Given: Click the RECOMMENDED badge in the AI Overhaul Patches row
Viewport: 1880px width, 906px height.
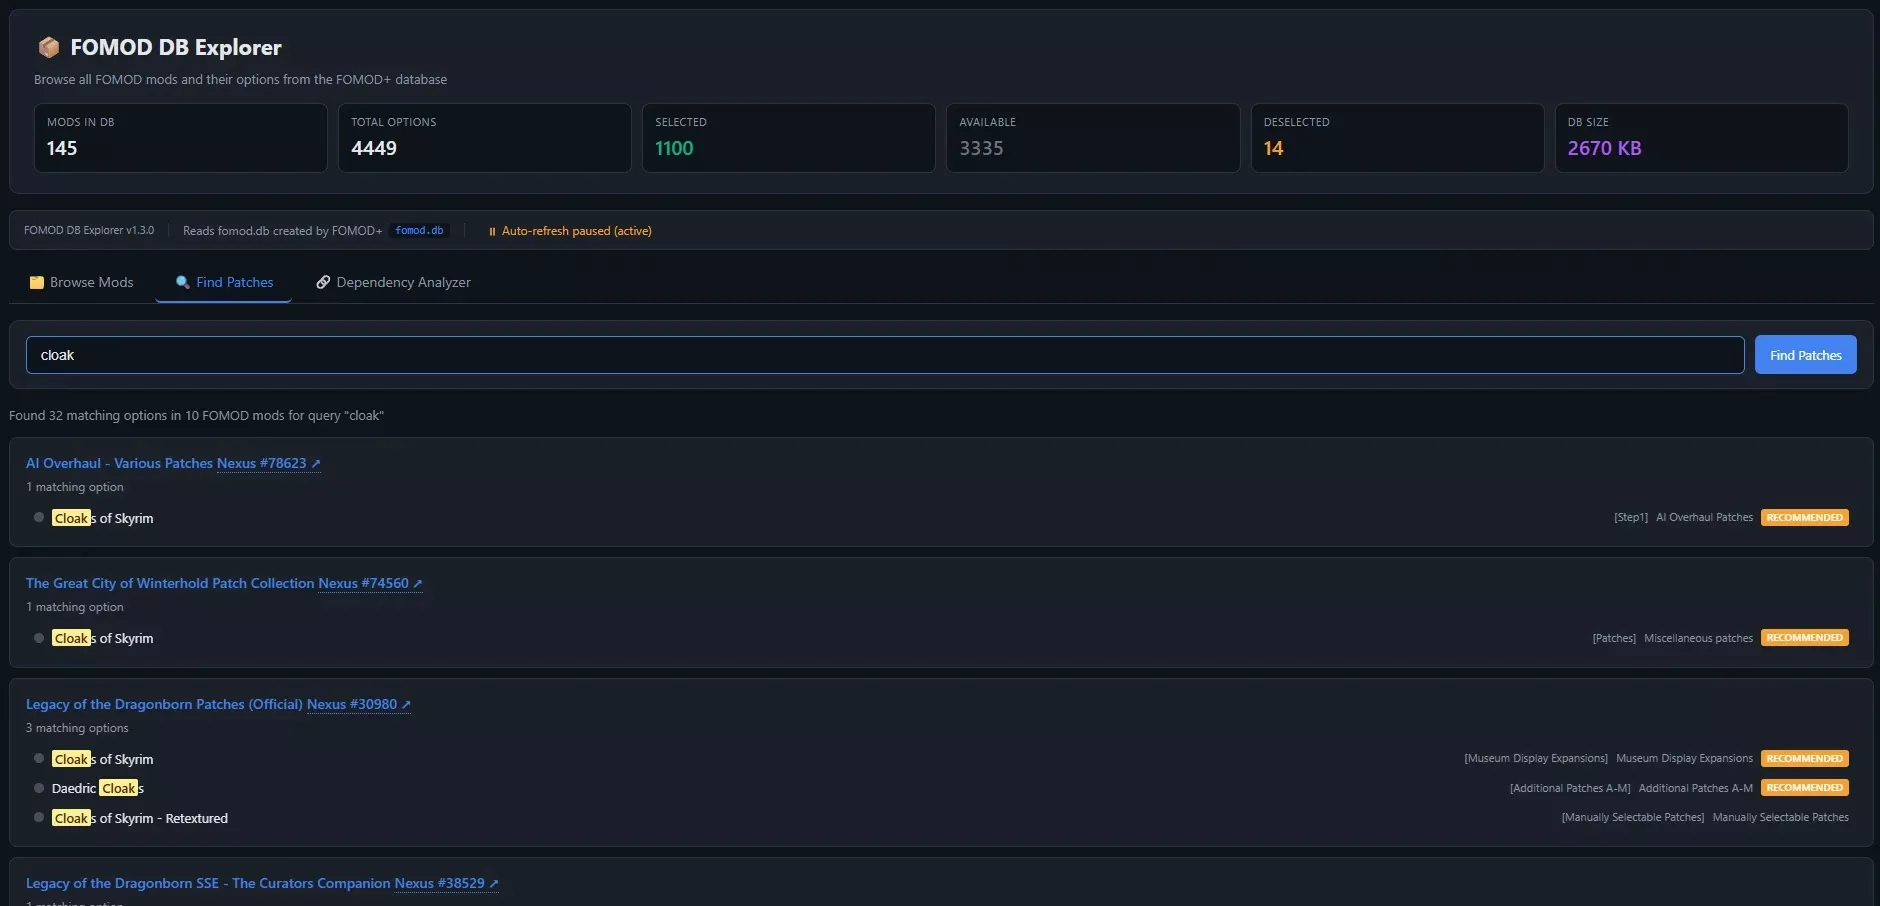Looking at the screenshot, I should click(1804, 518).
